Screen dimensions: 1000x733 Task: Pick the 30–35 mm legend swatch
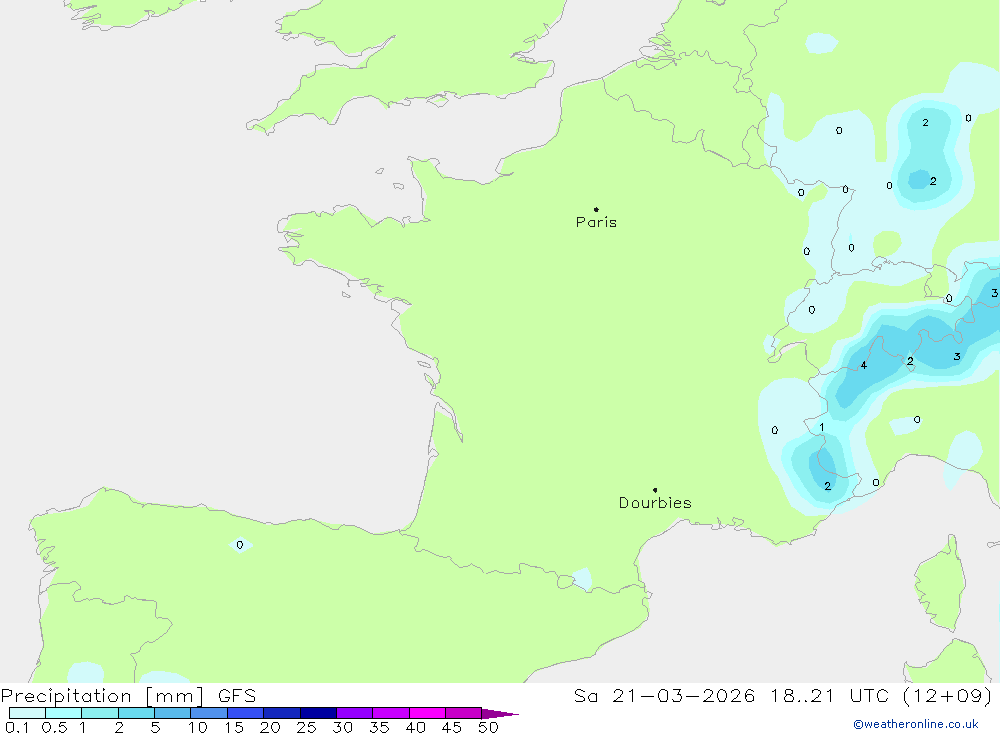coord(354,713)
